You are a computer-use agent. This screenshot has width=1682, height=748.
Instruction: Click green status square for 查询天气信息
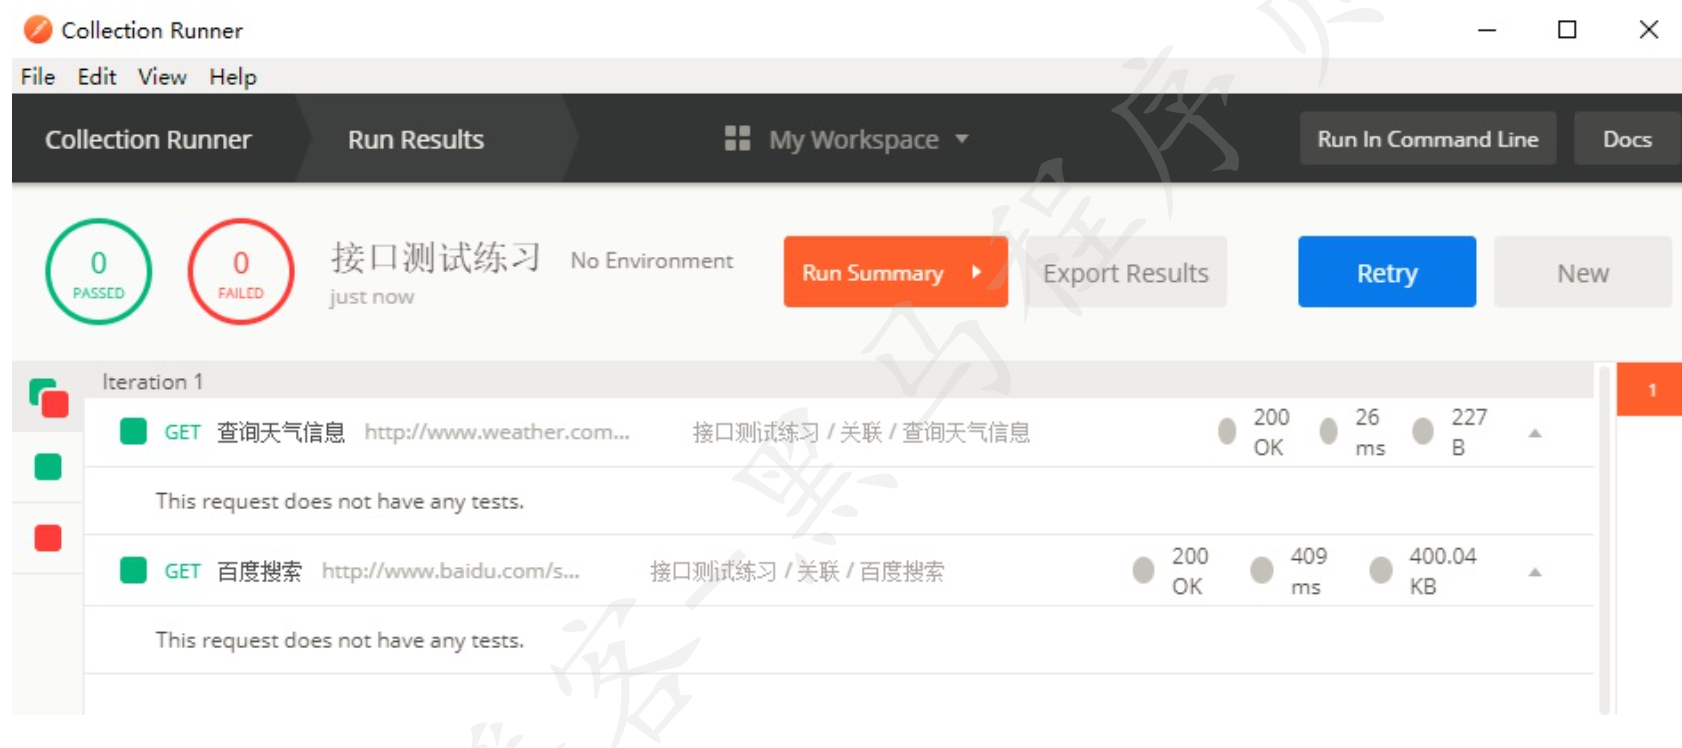point(133,431)
